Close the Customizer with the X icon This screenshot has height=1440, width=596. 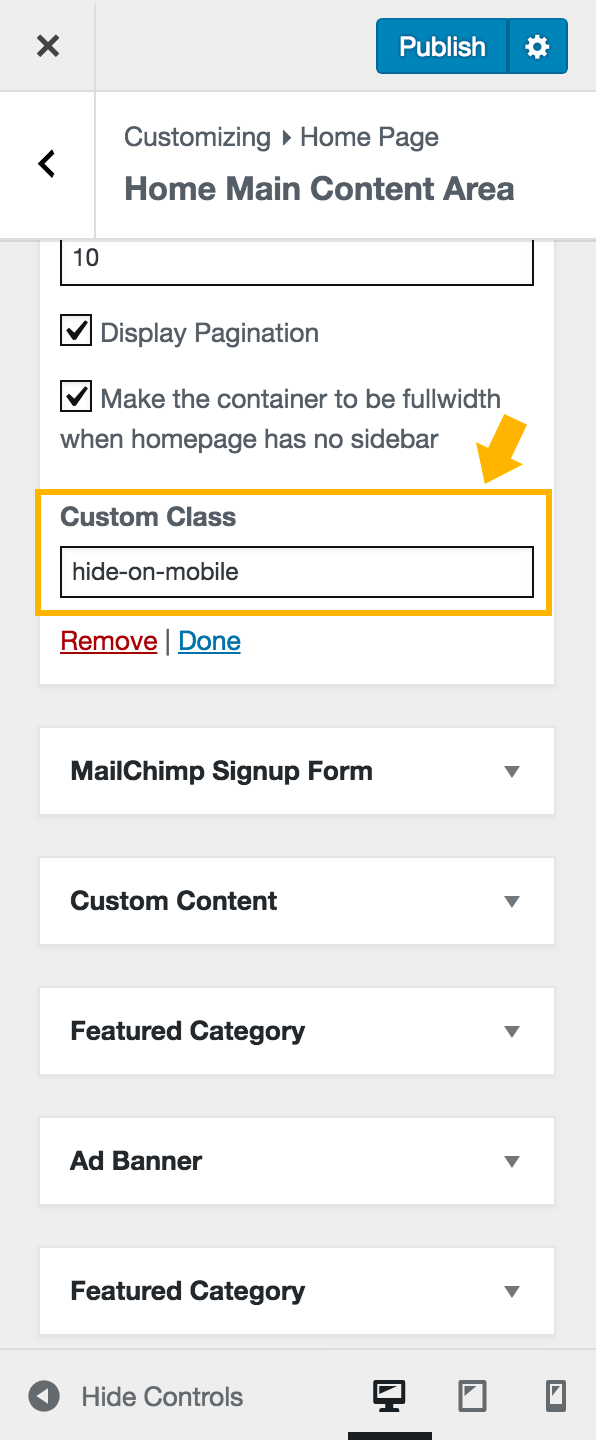pos(47,46)
